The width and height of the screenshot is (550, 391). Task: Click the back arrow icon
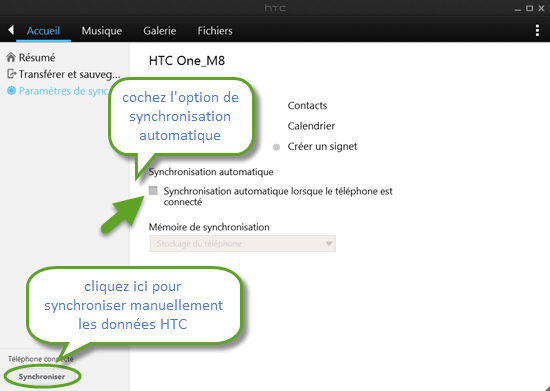(11, 30)
